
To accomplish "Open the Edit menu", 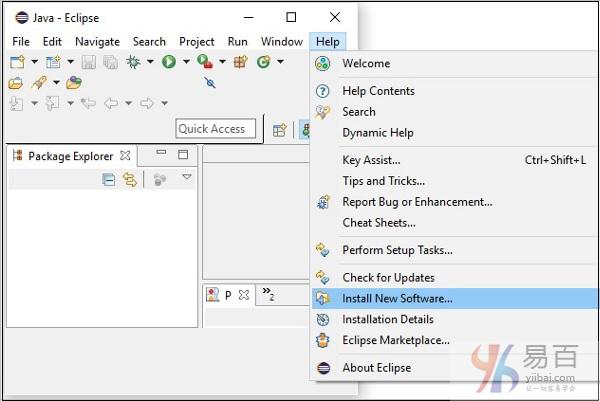I will click(52, 42).
